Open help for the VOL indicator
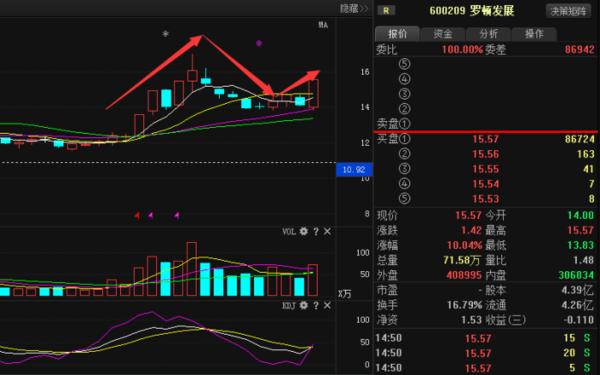Image resolution: width=600 pixels, height=375 pixels. coord(316,231)
